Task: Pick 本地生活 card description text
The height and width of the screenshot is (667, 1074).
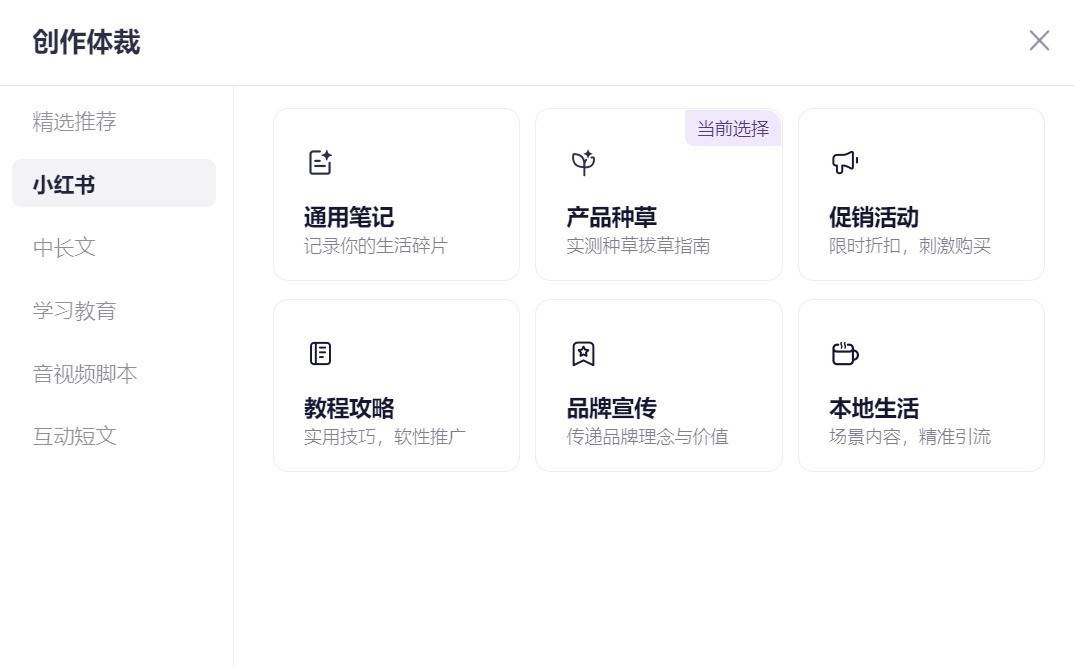Action: 910,437
